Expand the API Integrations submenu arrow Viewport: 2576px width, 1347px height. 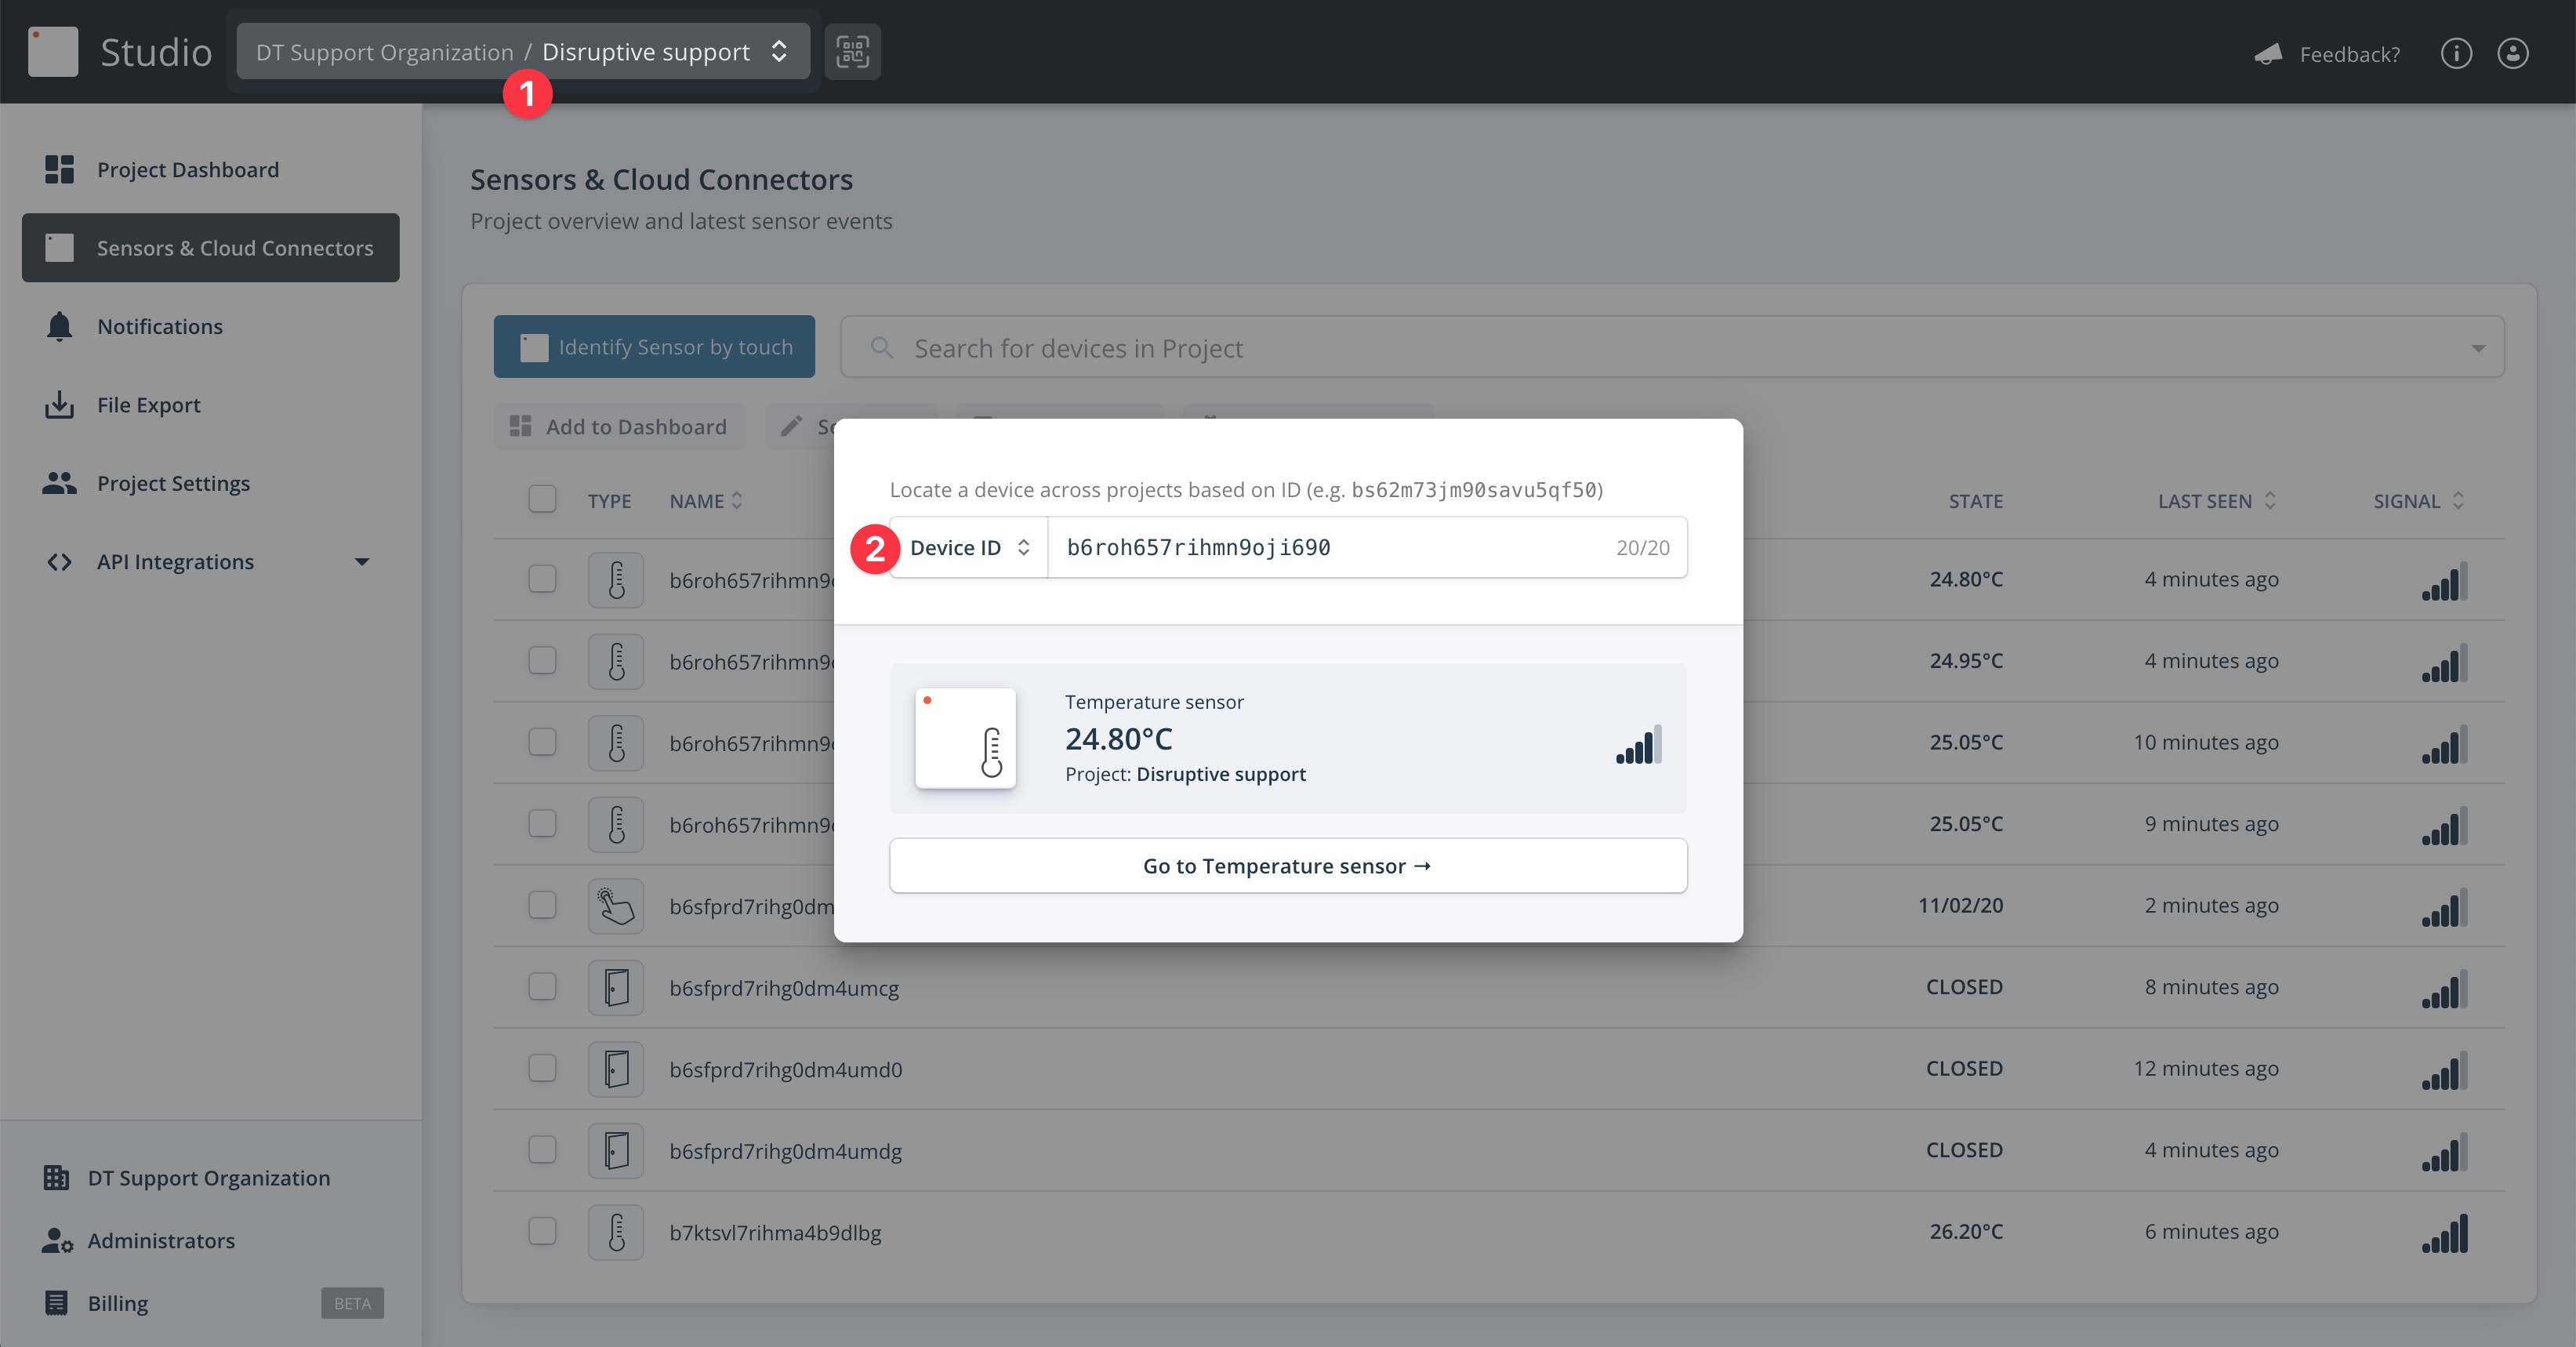click(362, 562)
